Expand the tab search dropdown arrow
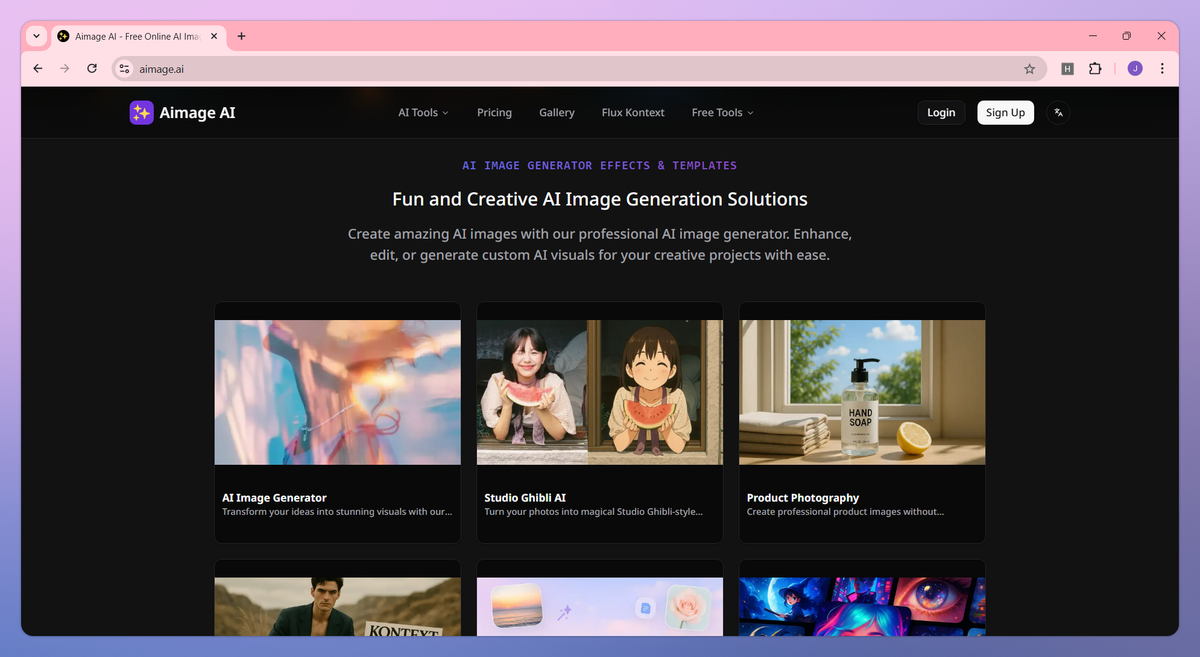1200x657 pixels. 37,36
